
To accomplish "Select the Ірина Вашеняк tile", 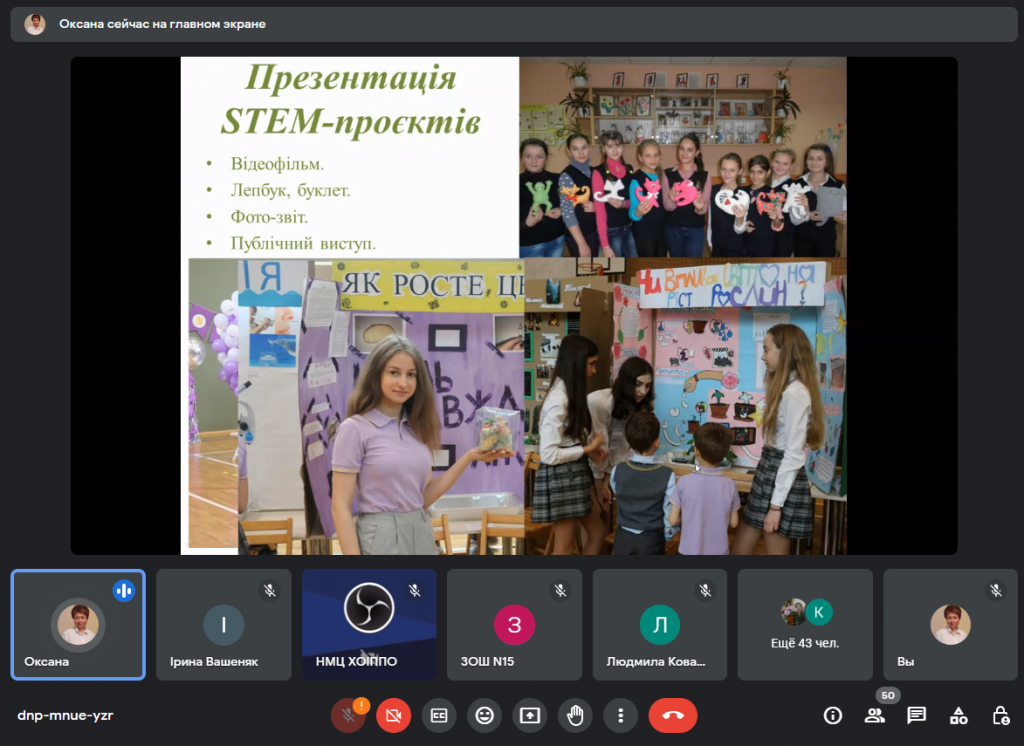I will (x=224, y=624).
